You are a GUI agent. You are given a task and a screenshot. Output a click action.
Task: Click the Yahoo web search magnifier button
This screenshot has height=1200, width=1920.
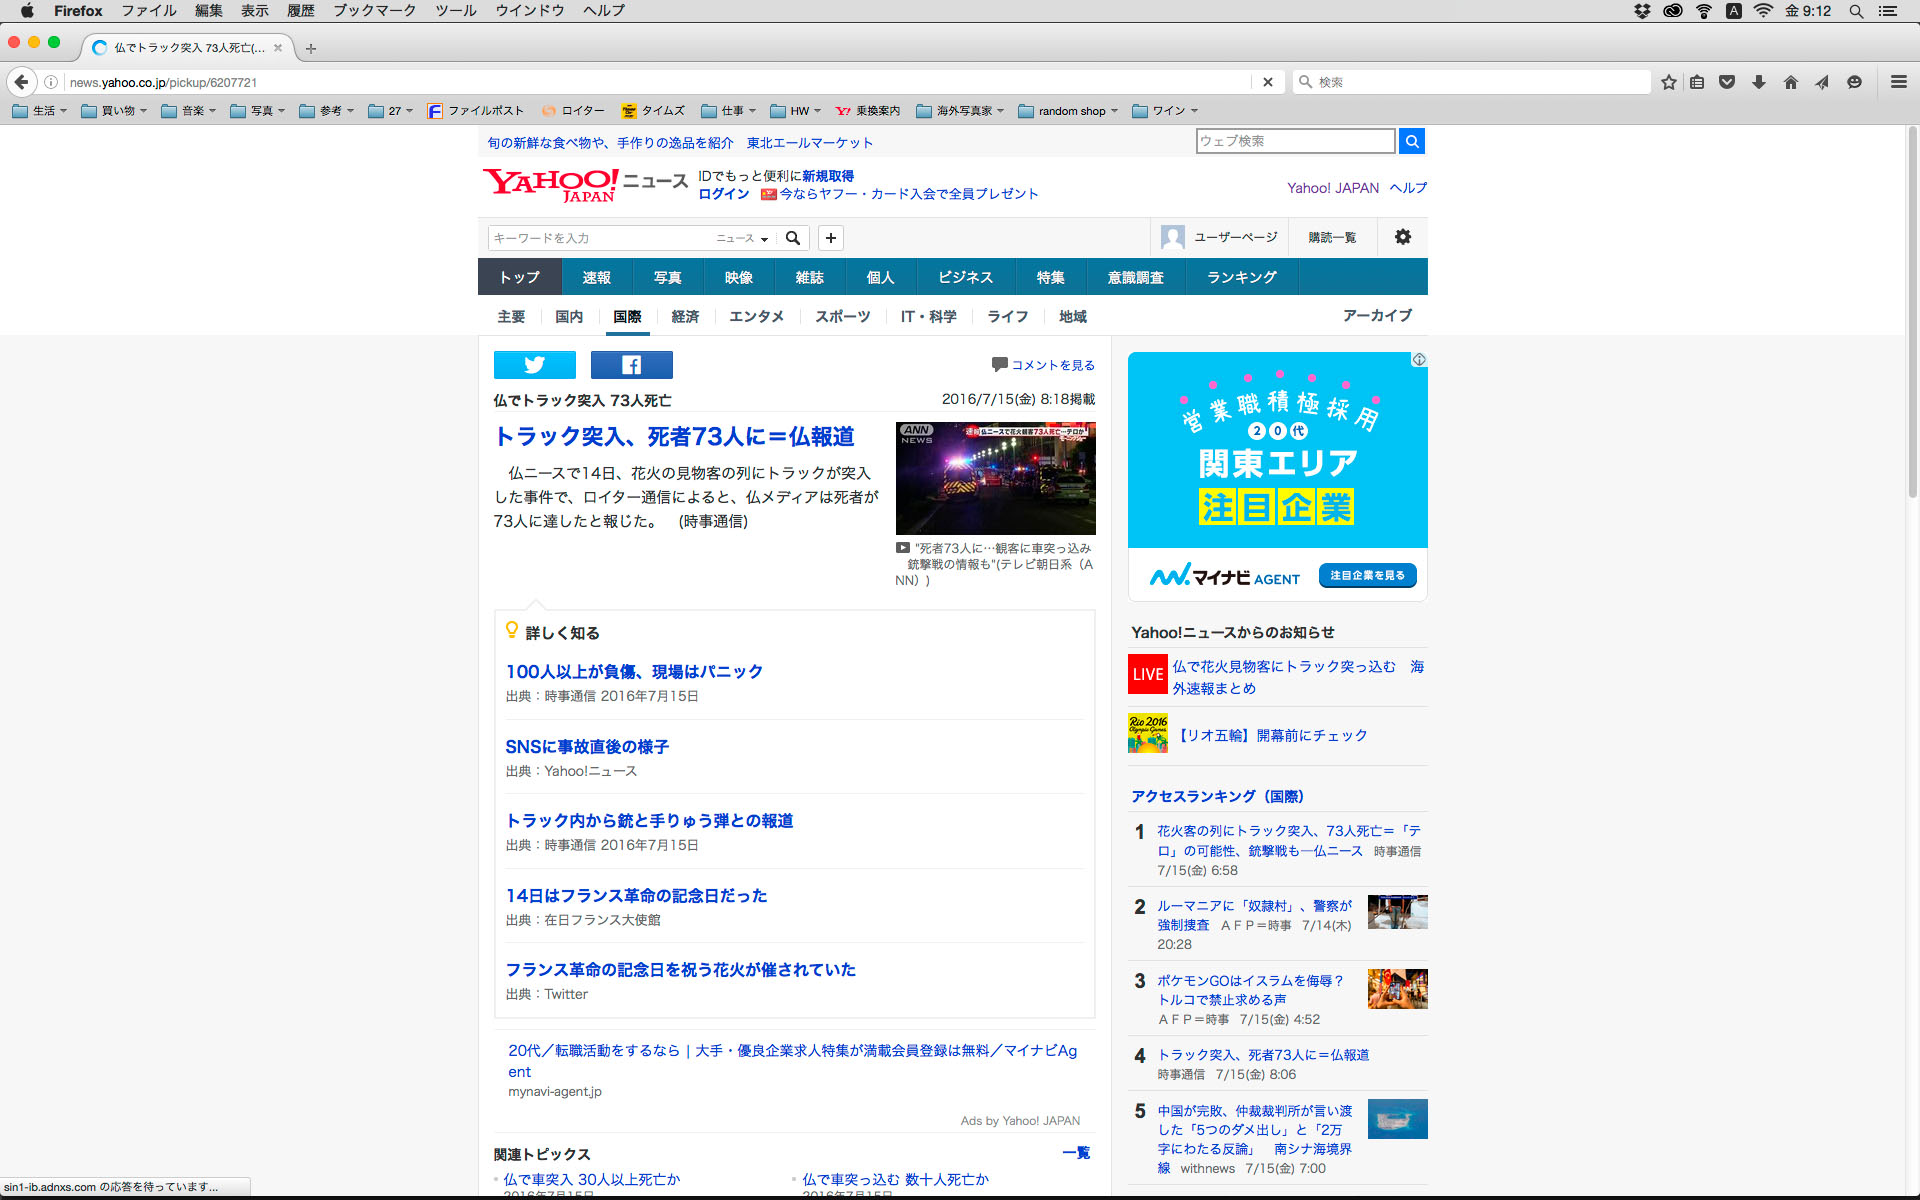(x=1411, y=141)
